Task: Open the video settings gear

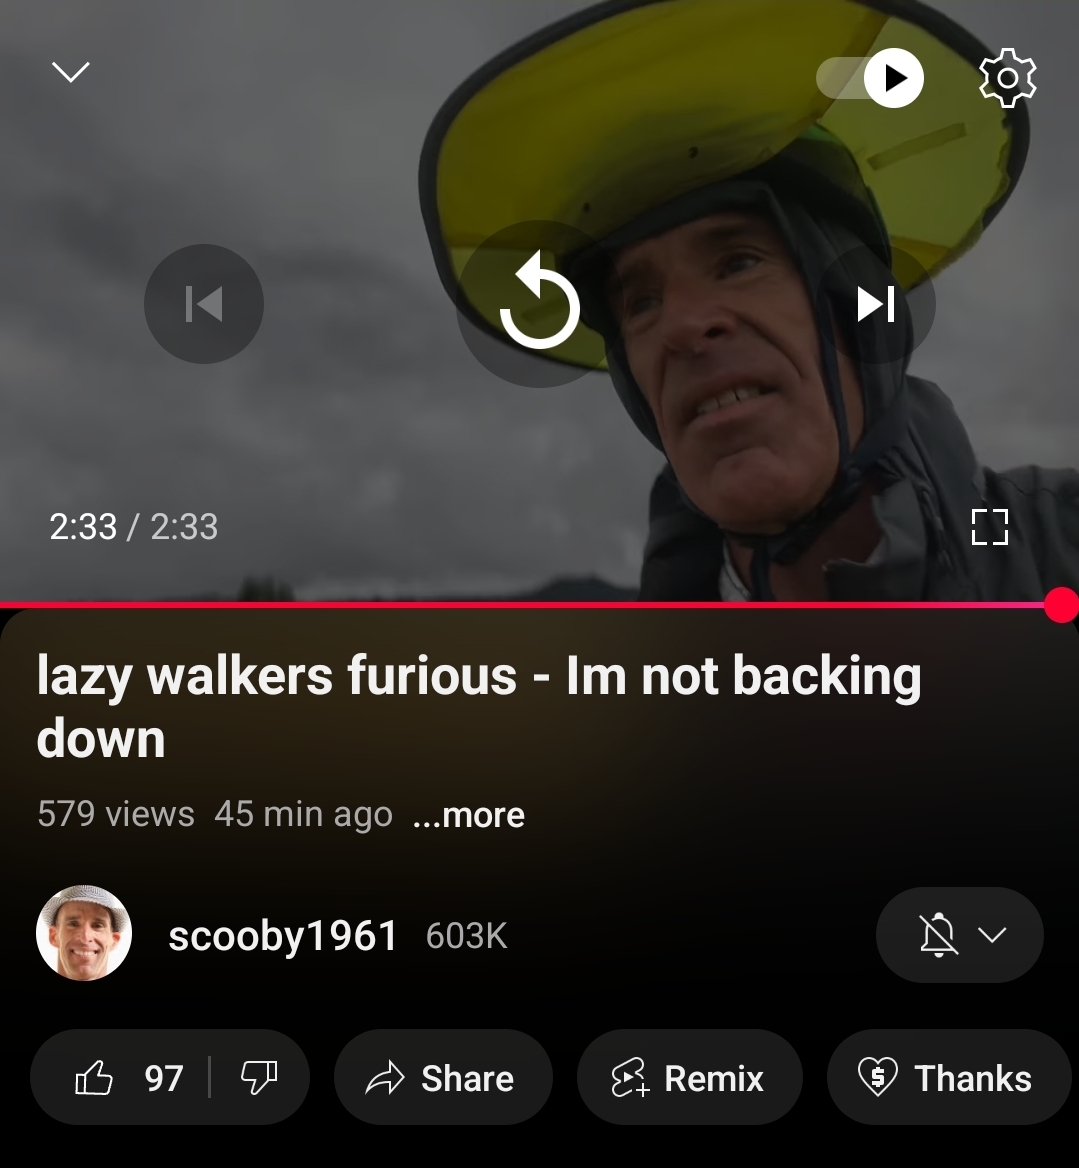Action: [x=1008, y=78]
